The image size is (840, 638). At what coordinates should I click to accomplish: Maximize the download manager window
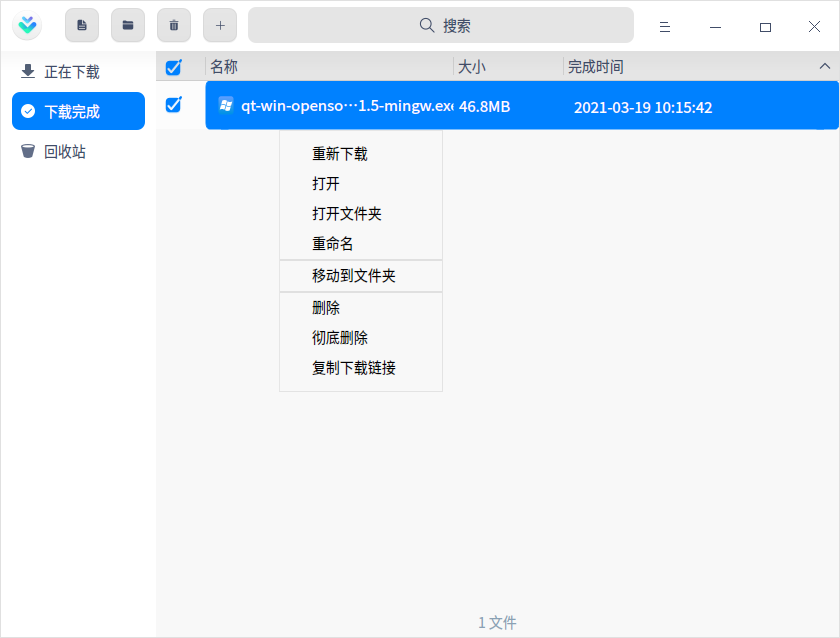pyautogui.click(x=766, y=27)
